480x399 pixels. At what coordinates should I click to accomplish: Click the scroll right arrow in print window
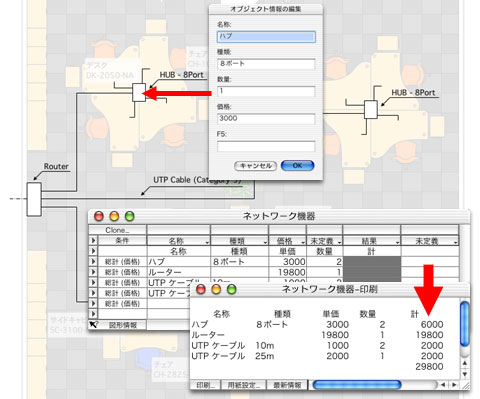pos(454,385)
